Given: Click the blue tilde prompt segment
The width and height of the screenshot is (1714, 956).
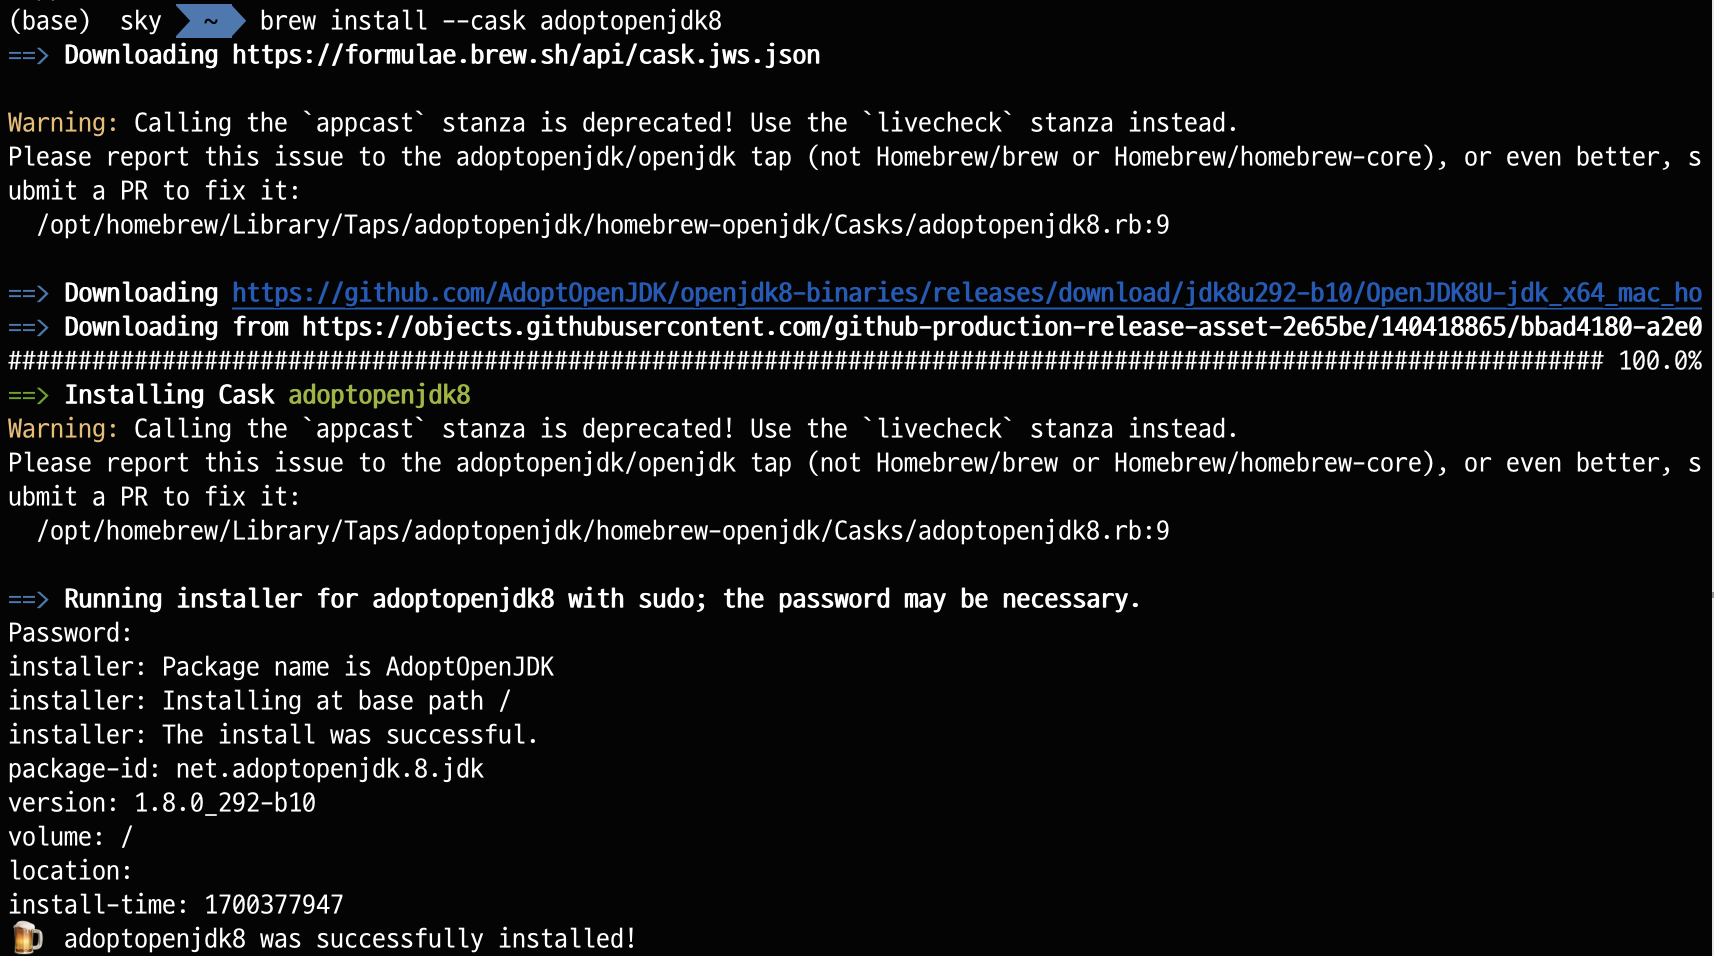Looking at the screenshot, I should coord(210,21).
